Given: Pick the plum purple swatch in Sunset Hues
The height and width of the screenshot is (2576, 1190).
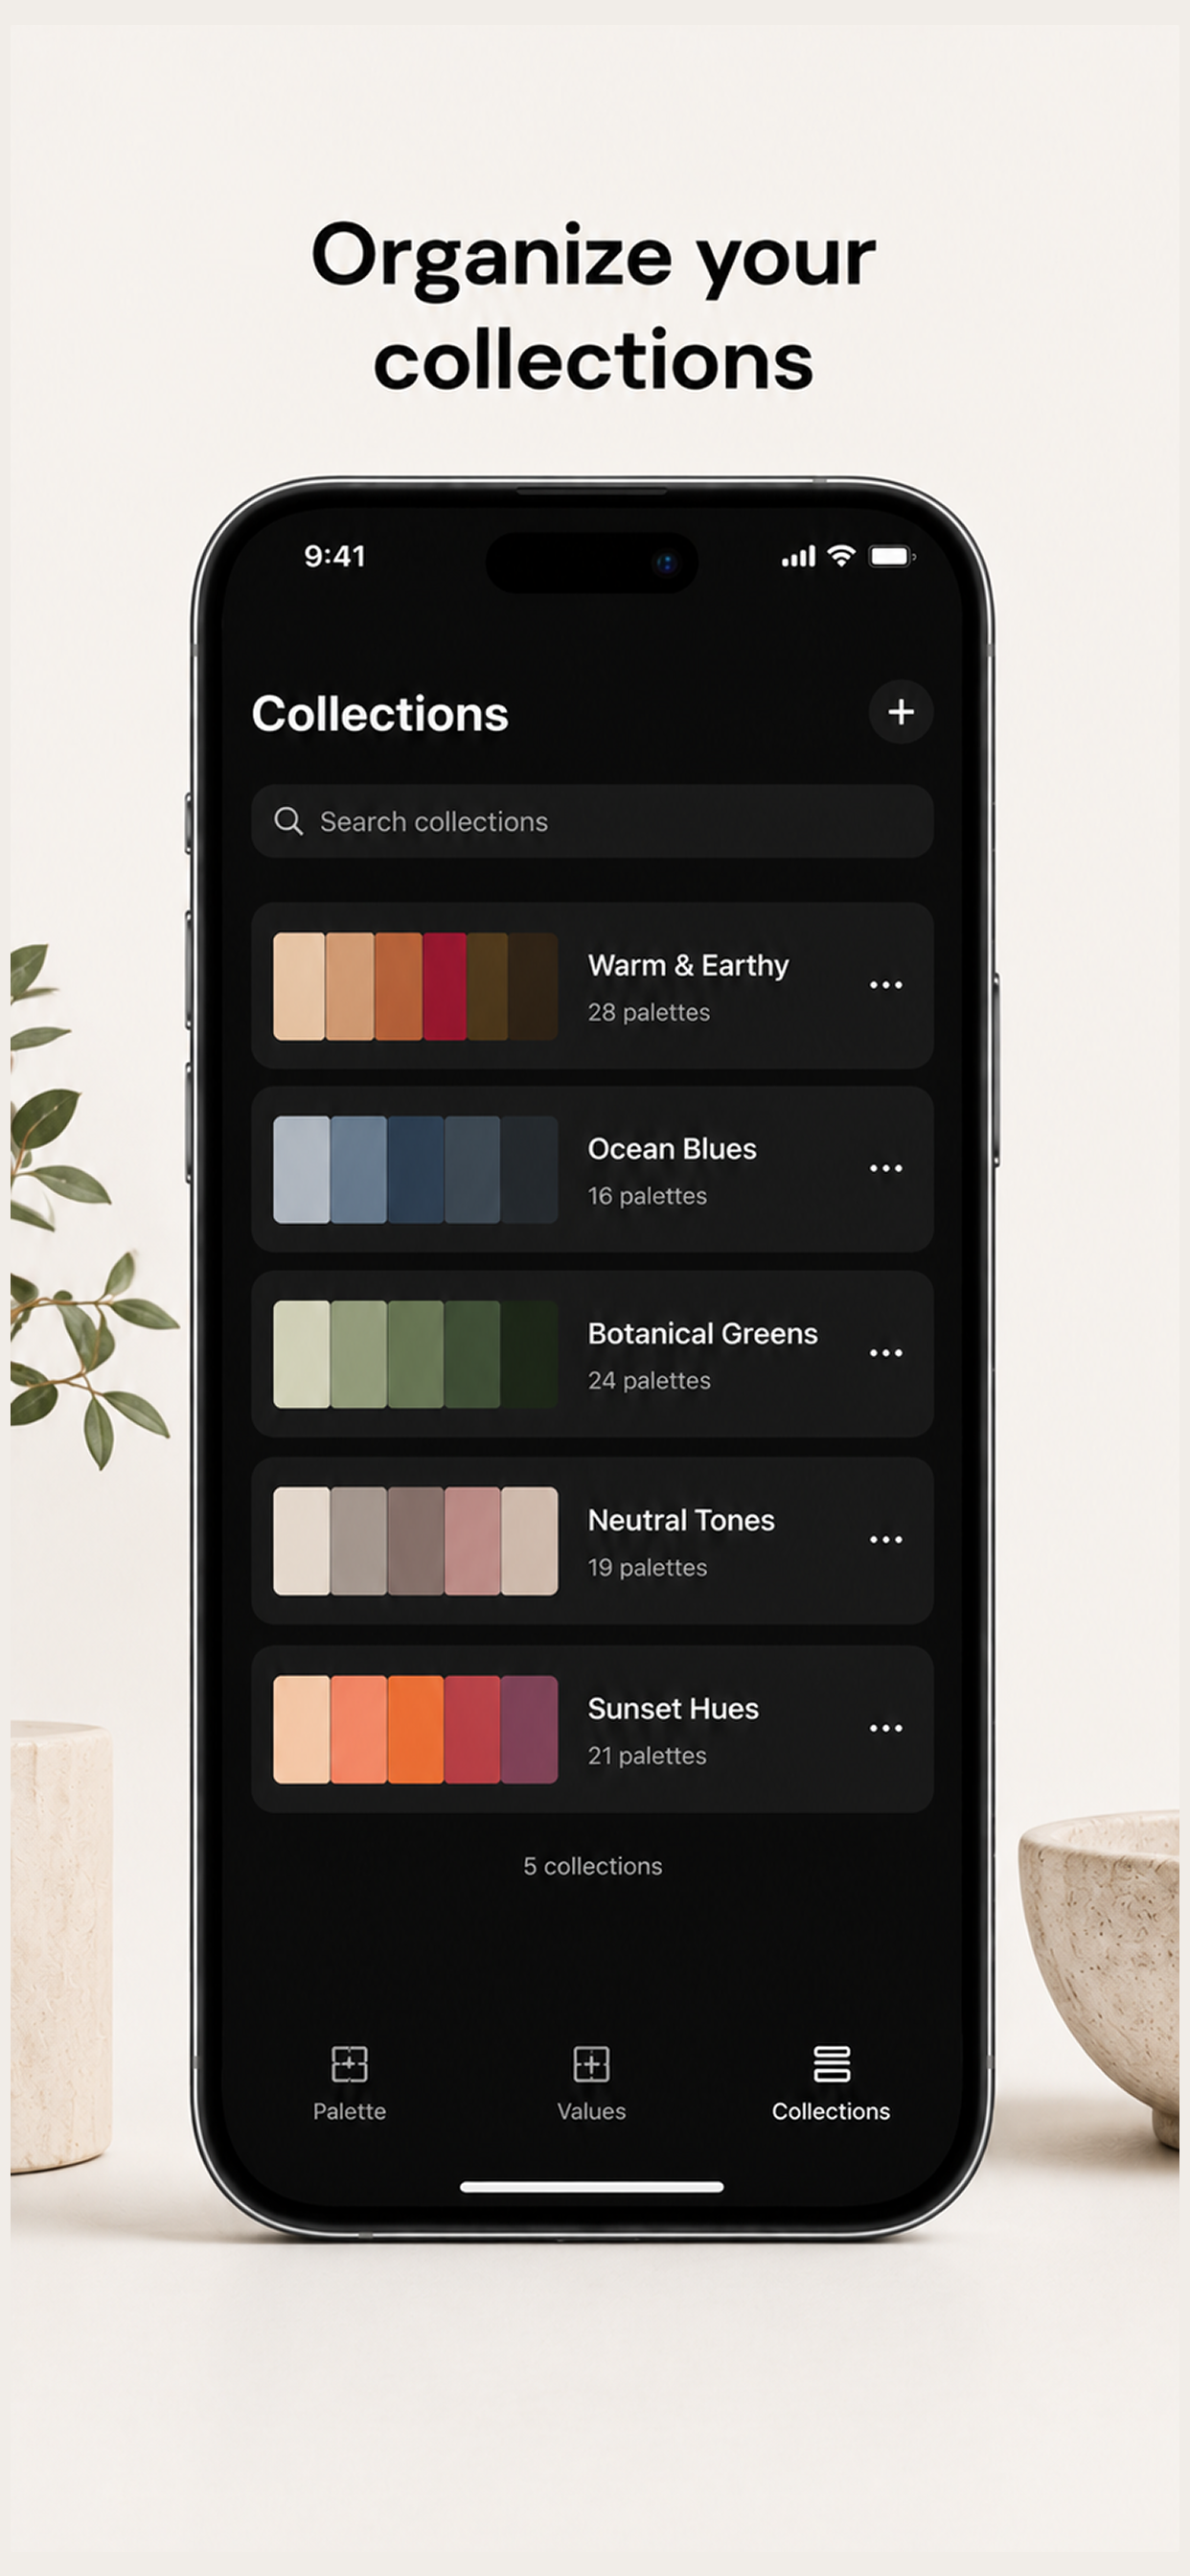Looking at the screenshot, I should click(x=529, y=1729).
